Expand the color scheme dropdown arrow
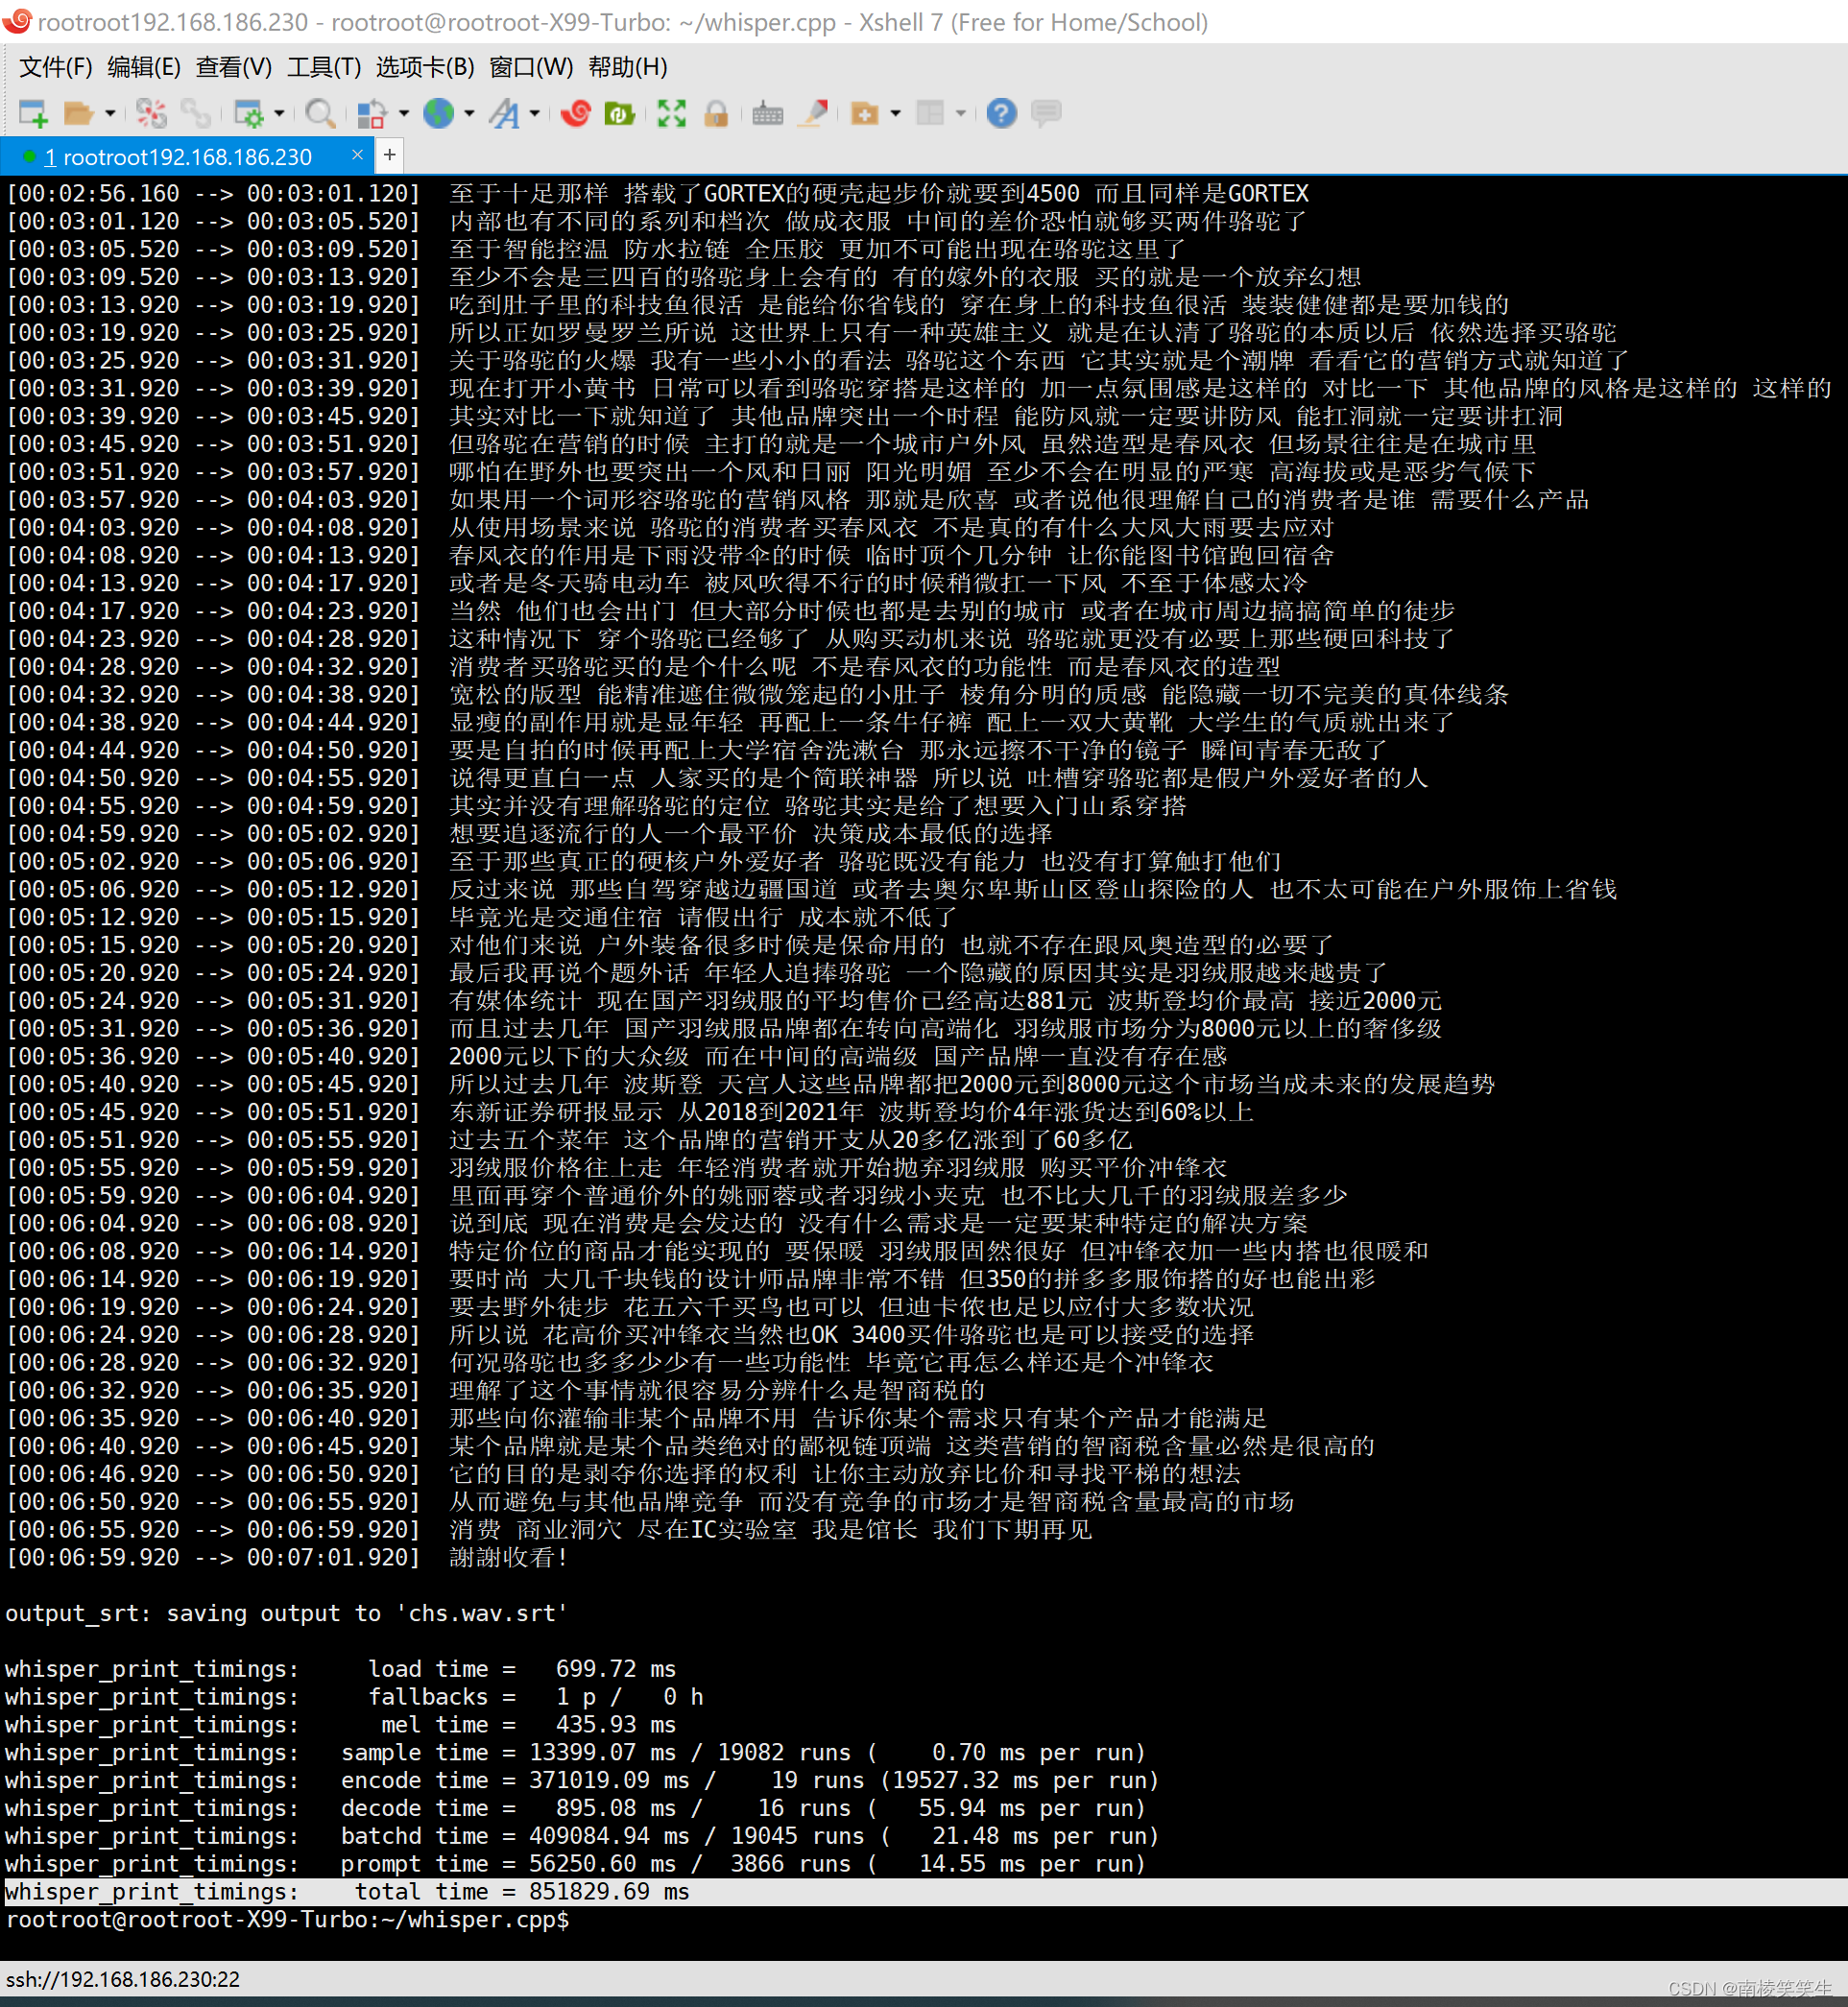Viewport: 1848px width, 2007px height. point(404,114)
